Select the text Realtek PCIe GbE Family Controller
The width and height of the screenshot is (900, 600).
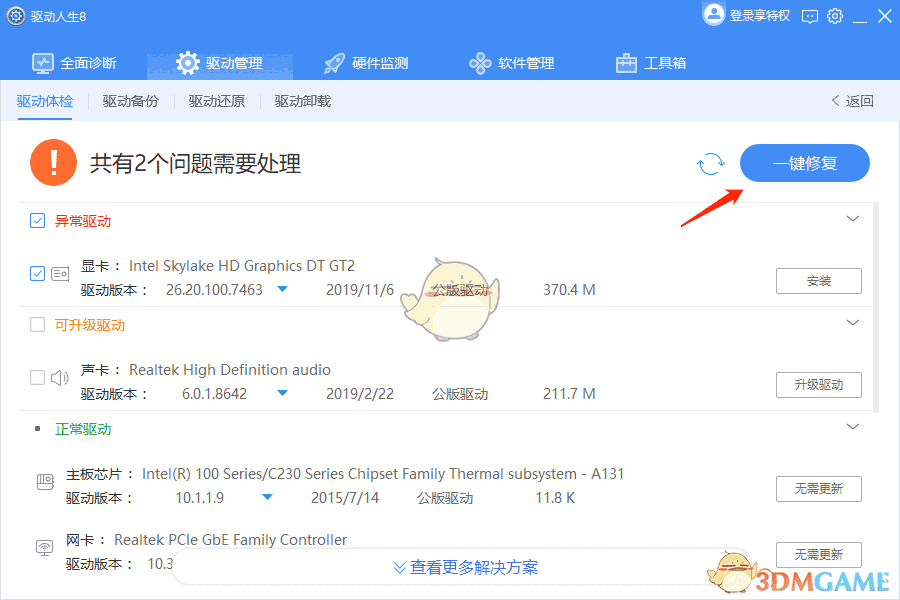(x=230, y=540)
